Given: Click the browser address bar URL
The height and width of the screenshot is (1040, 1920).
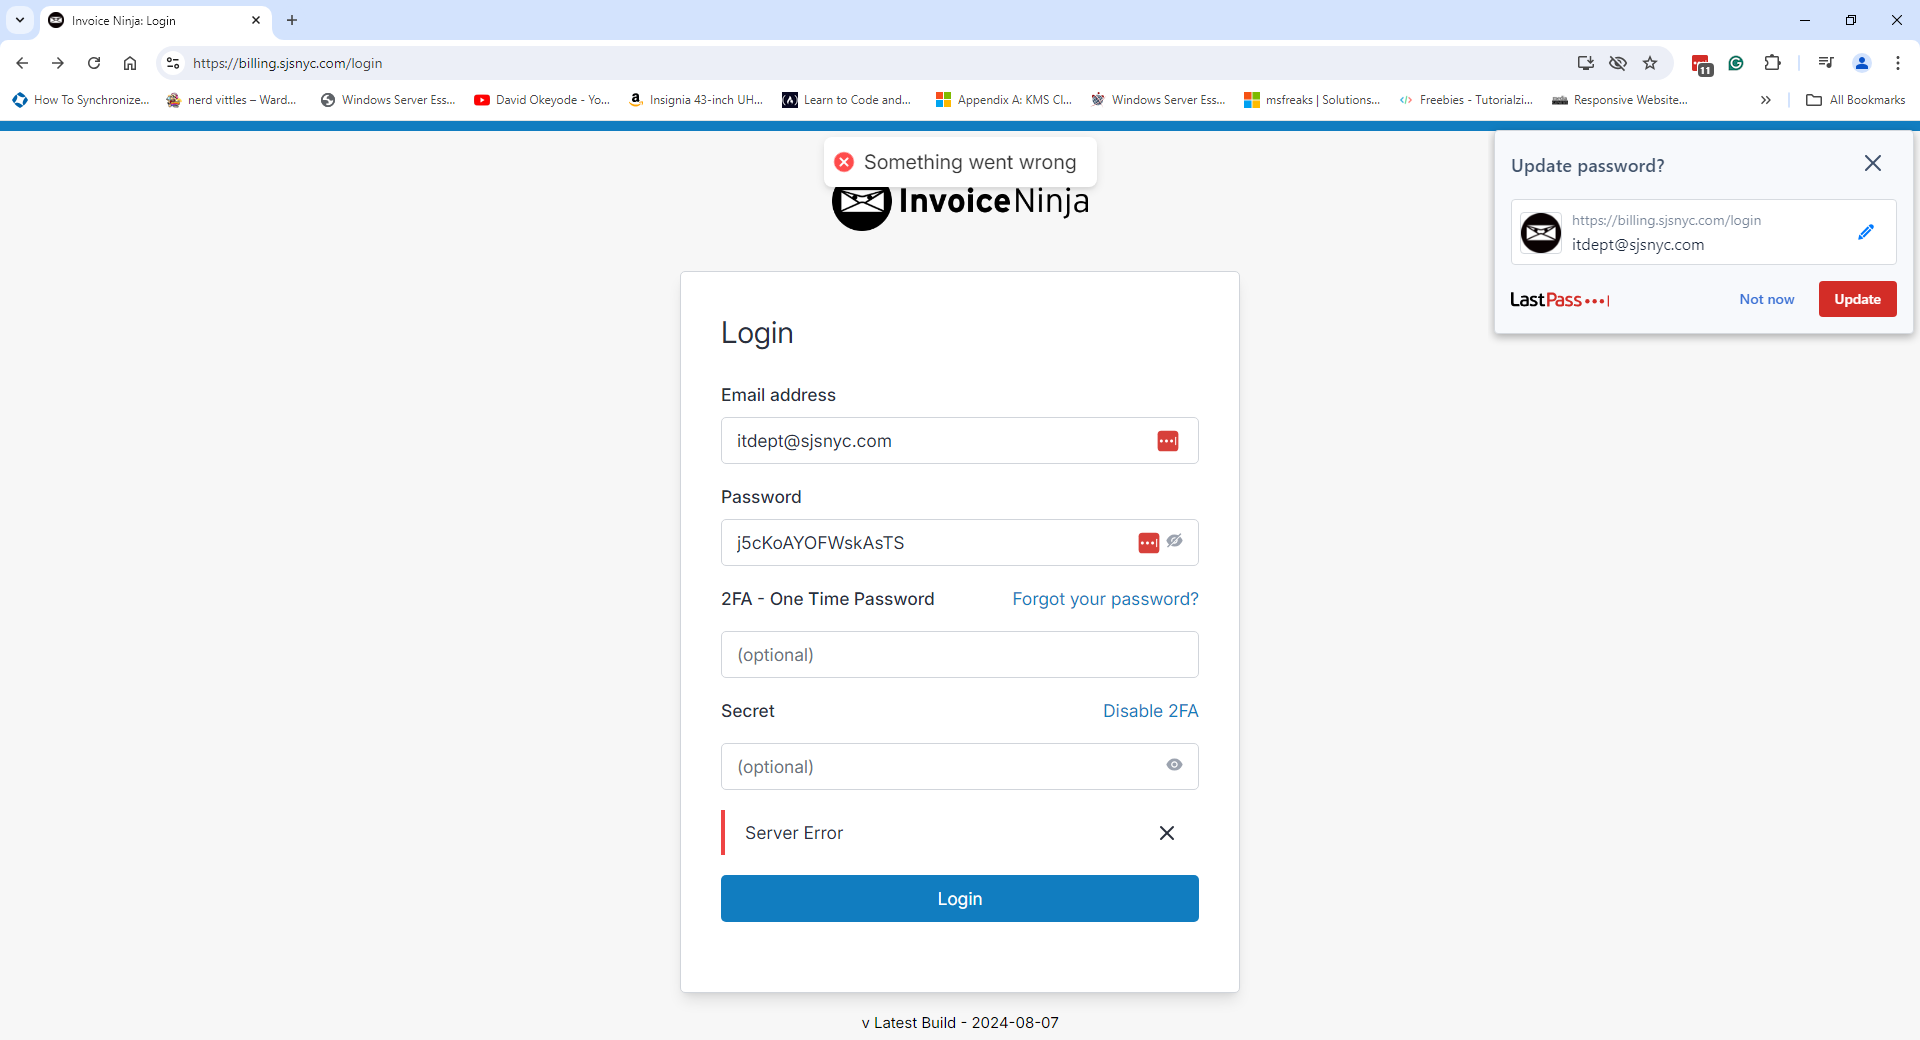Looking at the screenshot, I should [x=288, y=63].
